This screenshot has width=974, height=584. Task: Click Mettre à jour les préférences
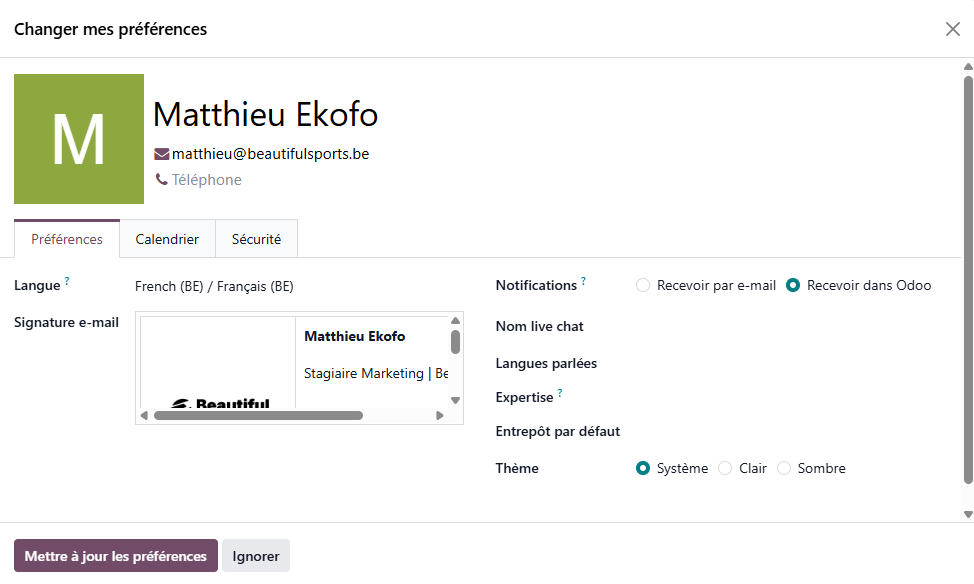point(115,556)
